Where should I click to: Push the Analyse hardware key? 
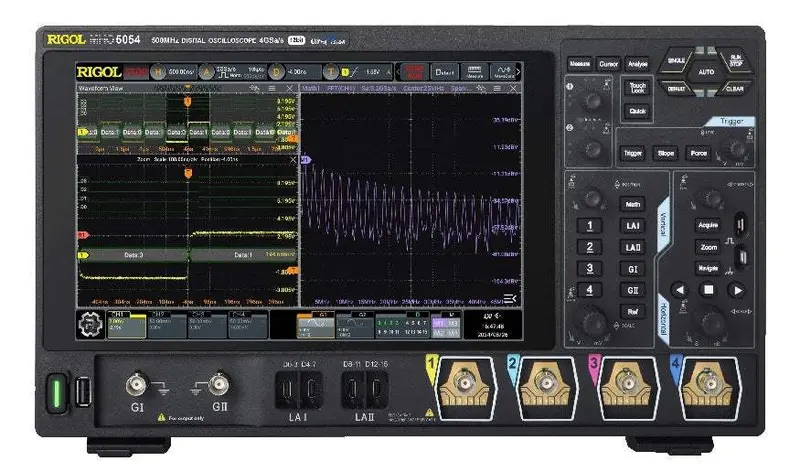[637, 64]
